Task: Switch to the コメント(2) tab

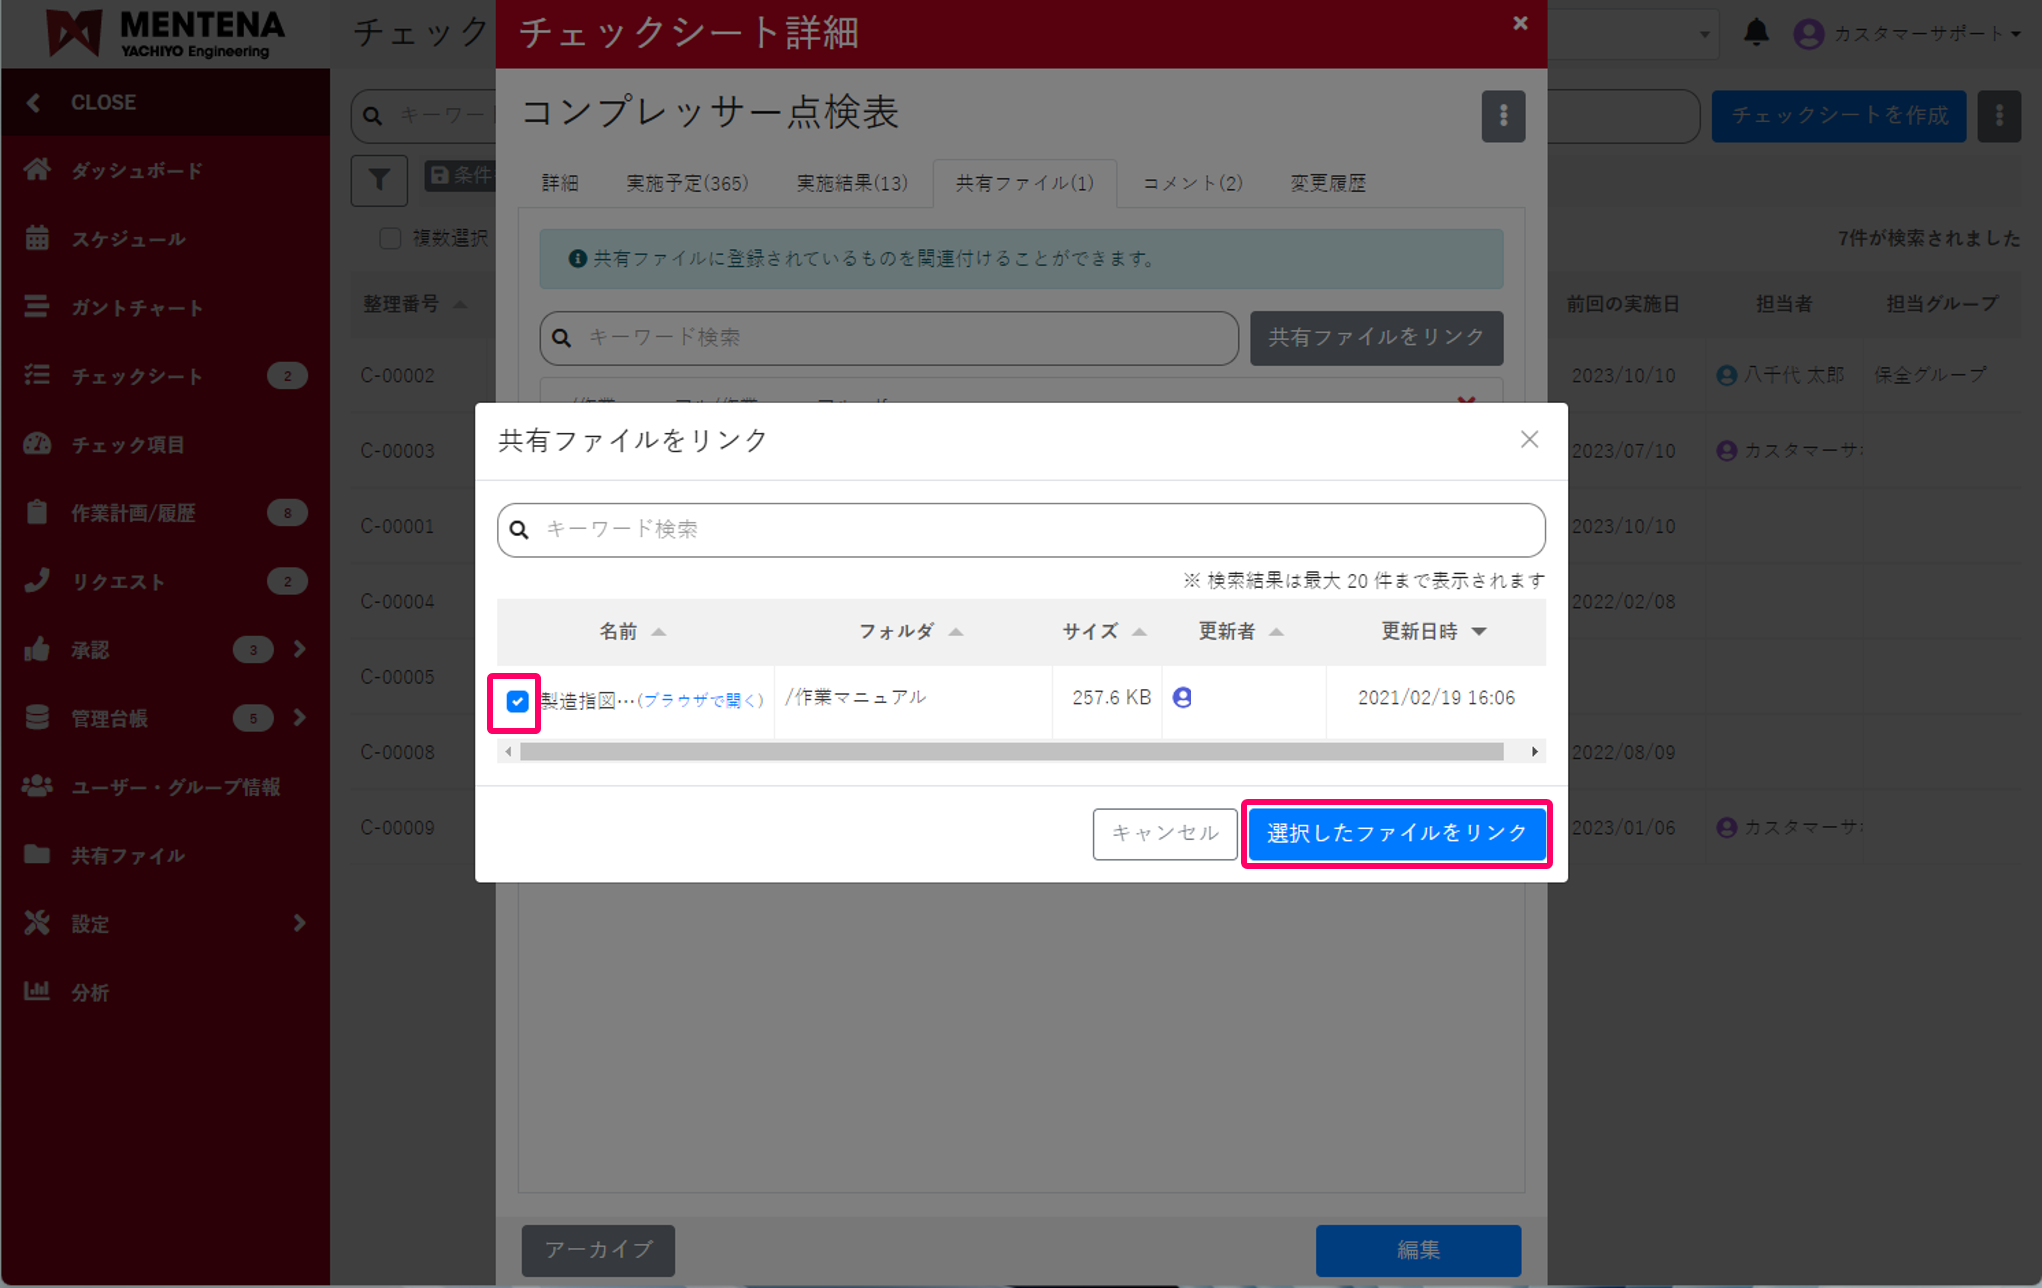Action: click(1190, 182)
